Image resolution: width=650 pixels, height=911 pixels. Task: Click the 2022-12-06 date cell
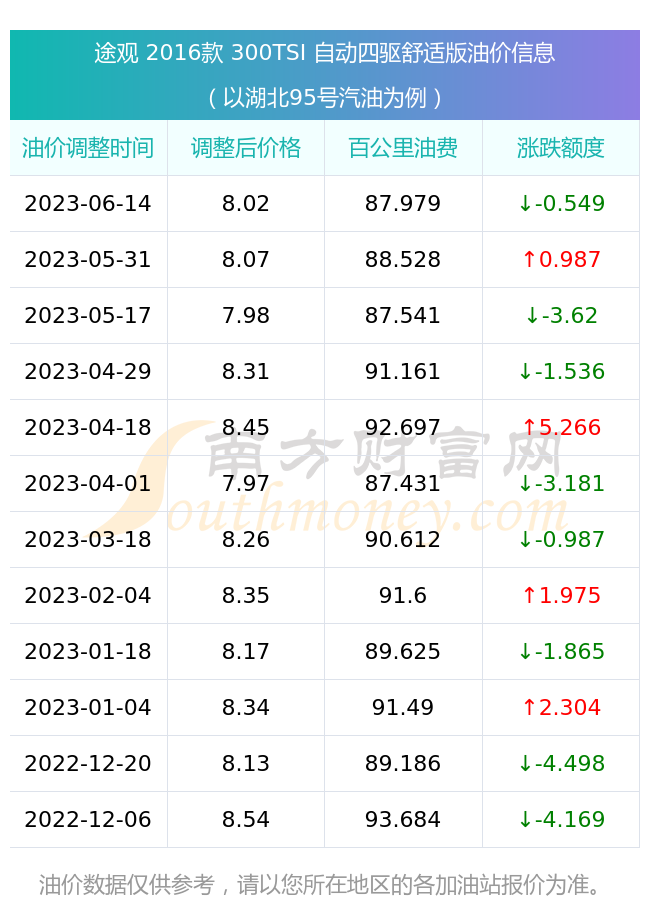(88, 819)
